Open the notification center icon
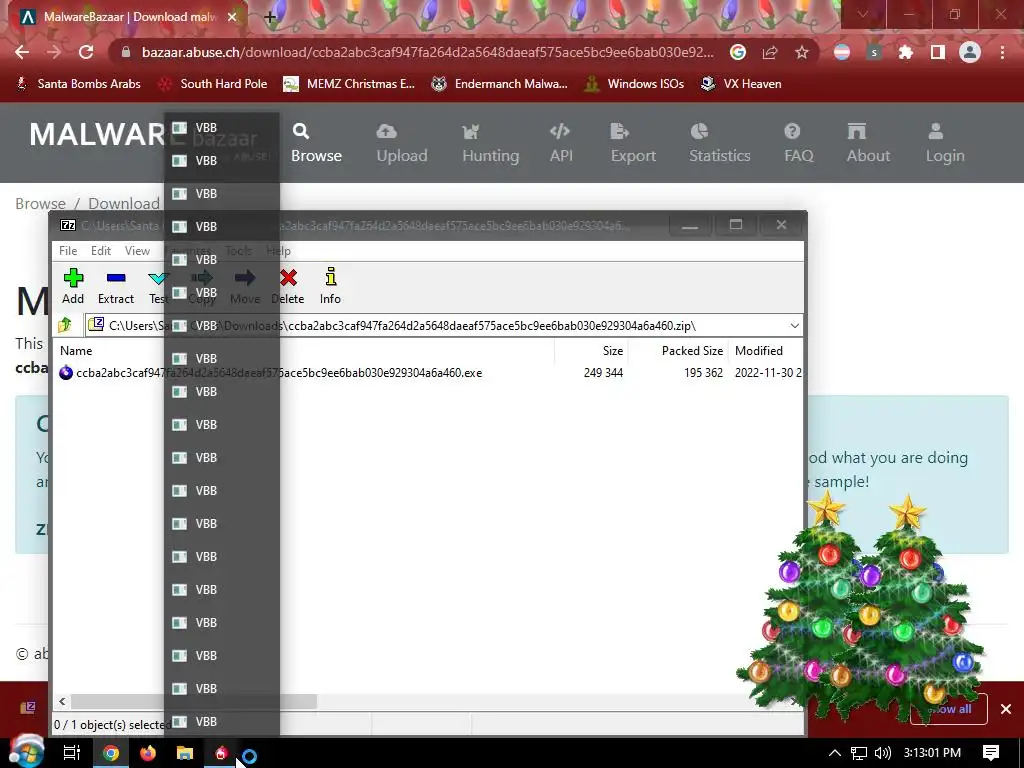The height and width of the screenshot is (768, 1024). [x=991, y=753]
